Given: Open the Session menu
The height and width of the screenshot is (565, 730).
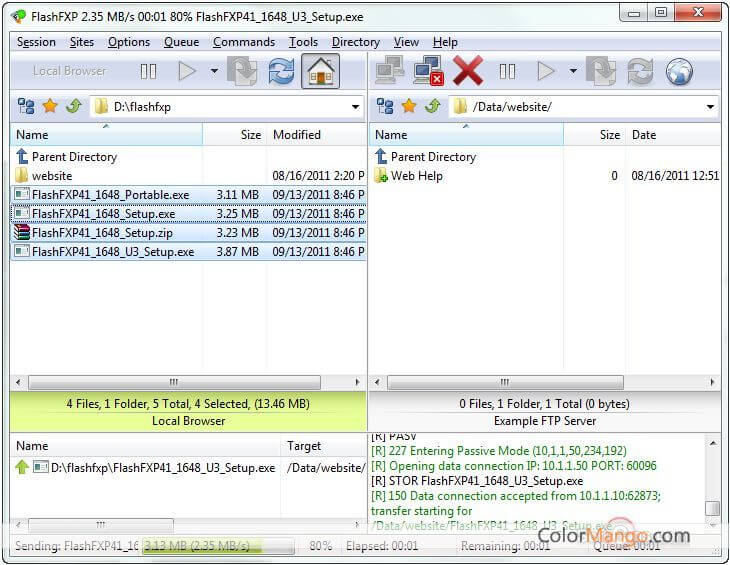Looking at the screenshot, I should point(36,42).
